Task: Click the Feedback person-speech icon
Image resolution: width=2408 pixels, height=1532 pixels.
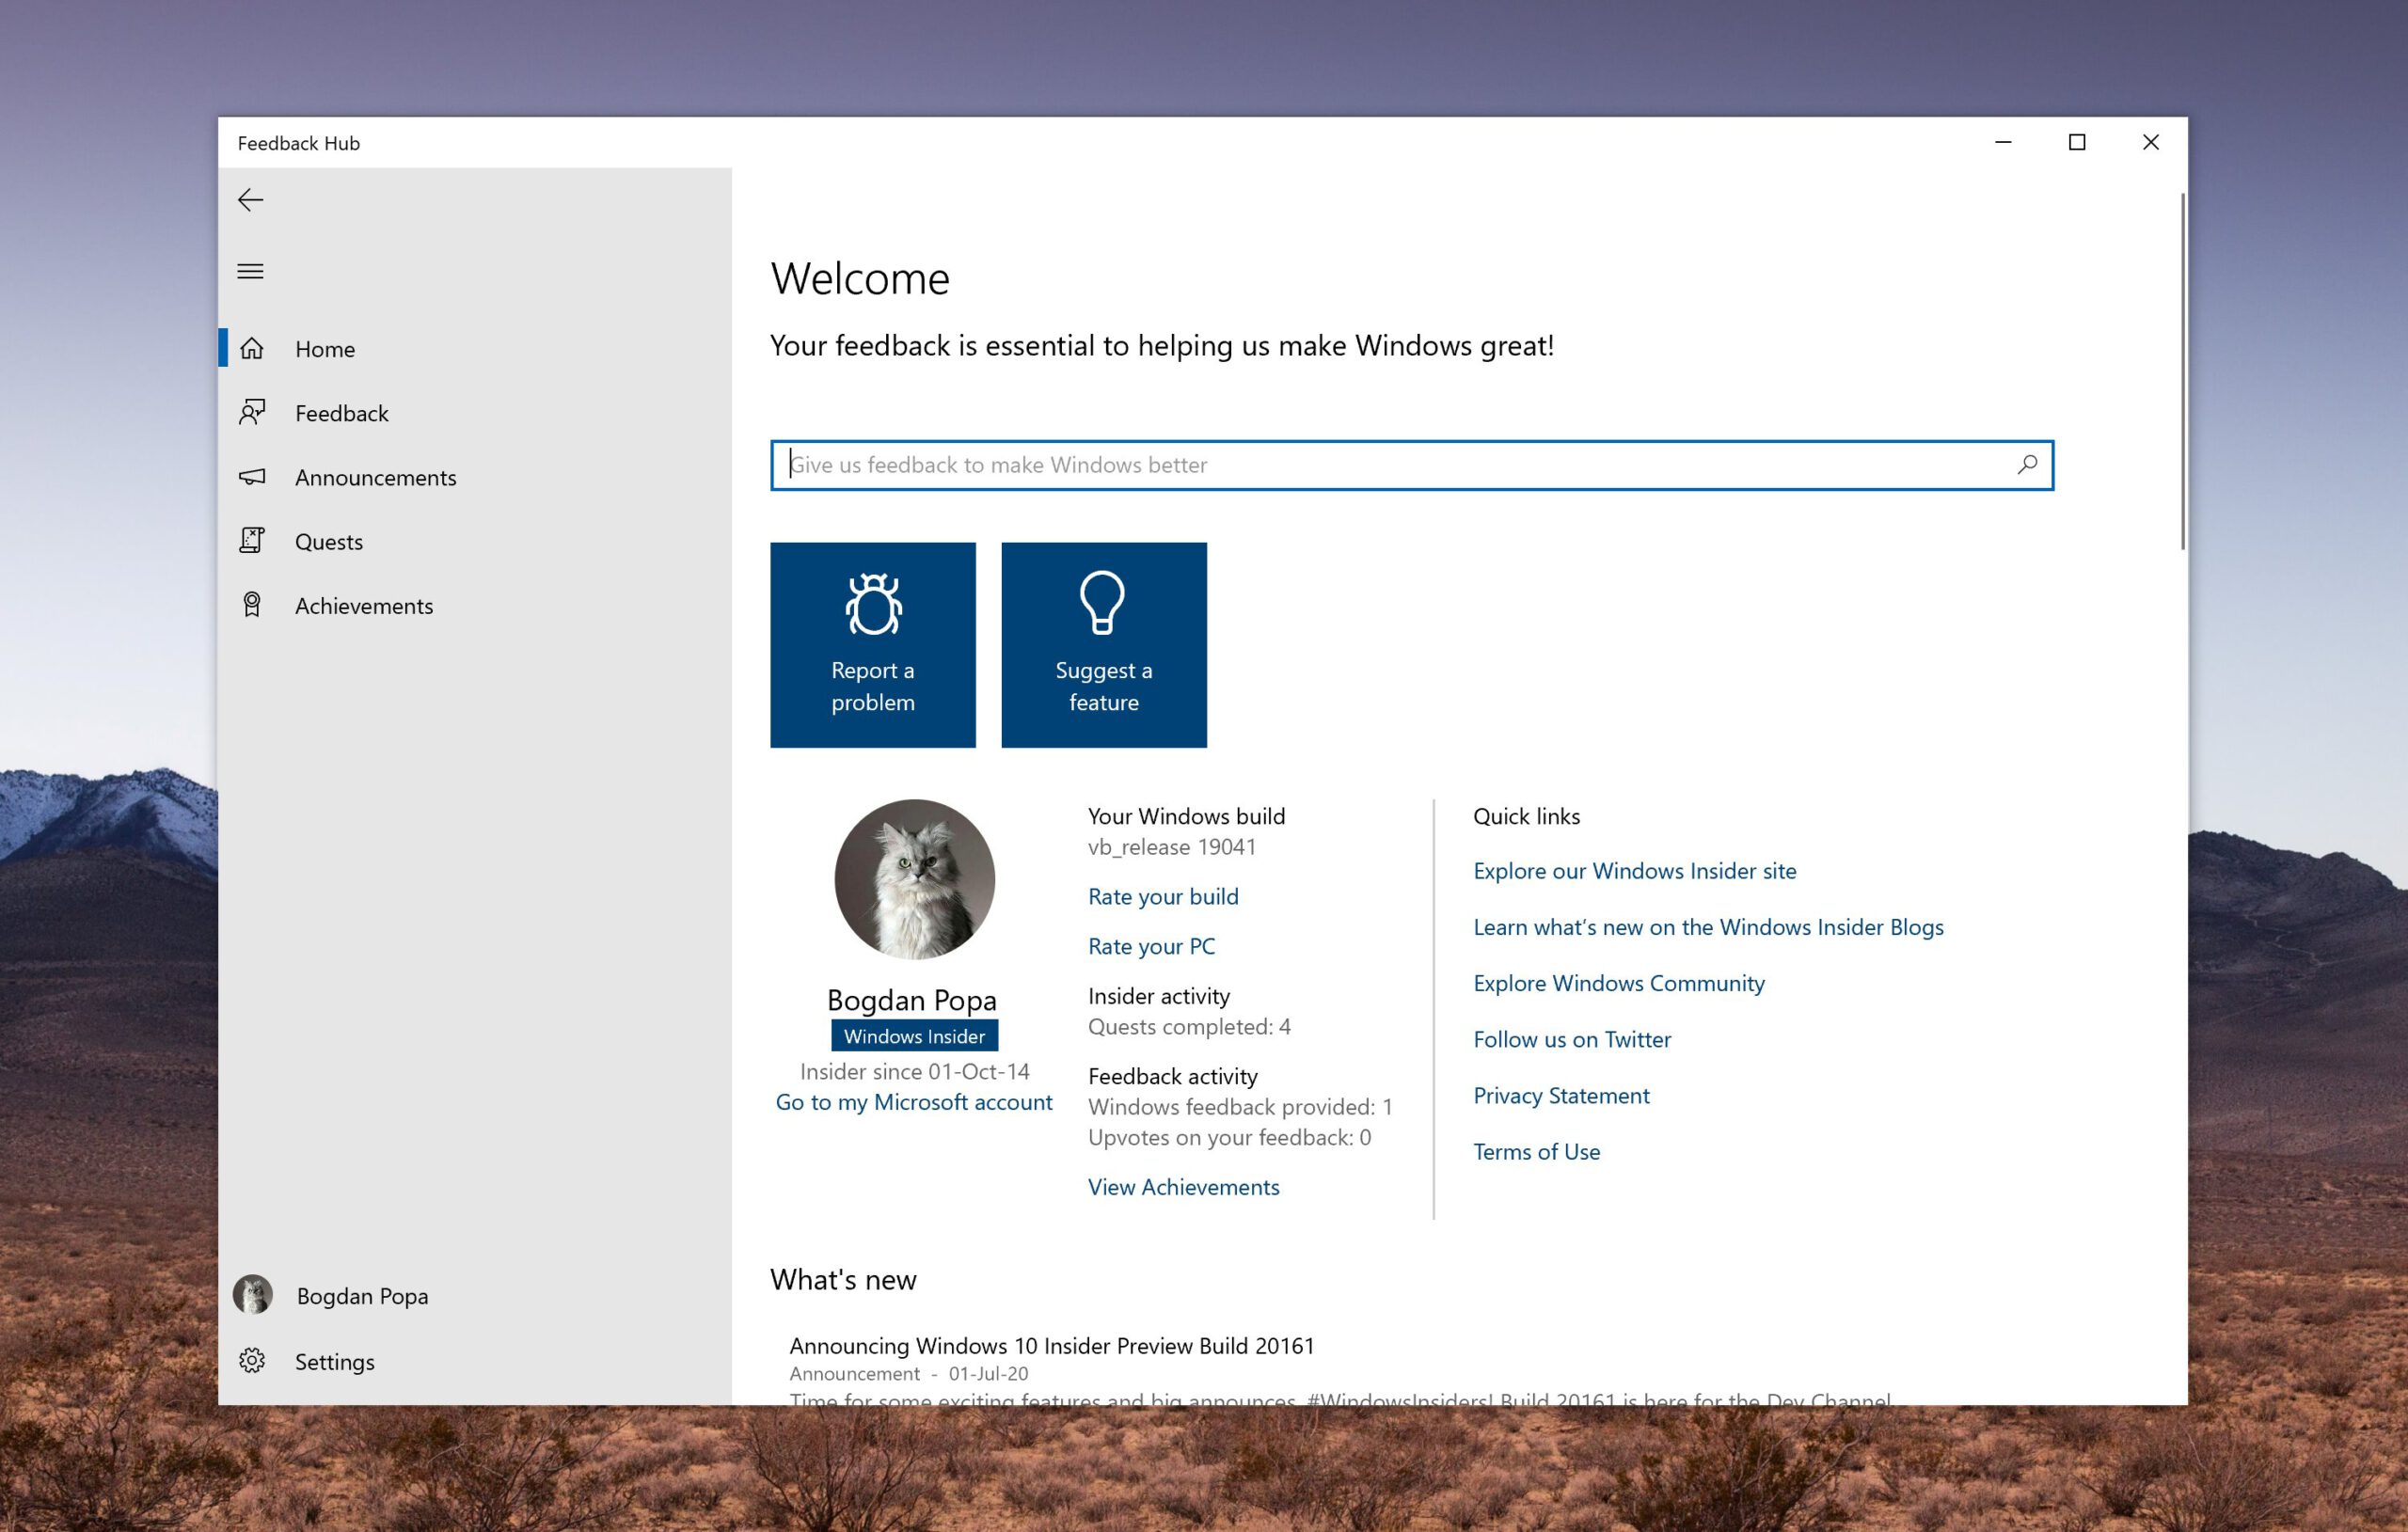Action: (252, 412)
